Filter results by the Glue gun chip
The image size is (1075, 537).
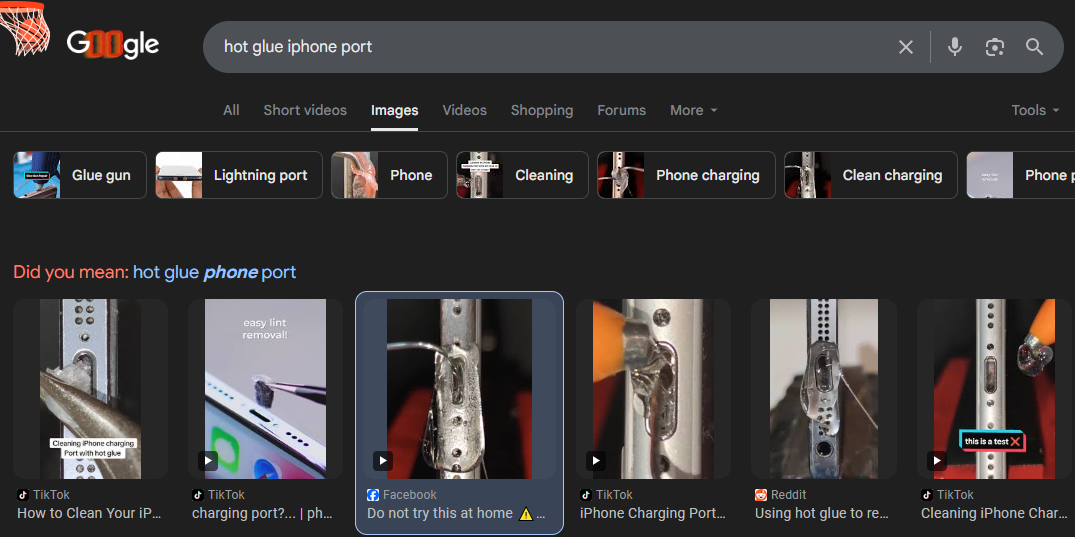click(x=80, y=175)
